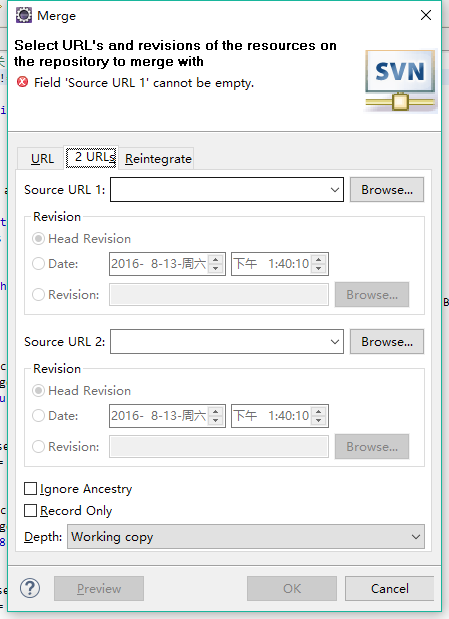The width and height of the screenshot is (449, 619).
Task: Select the 2 URLs tab
Action: tap(91, 157)
